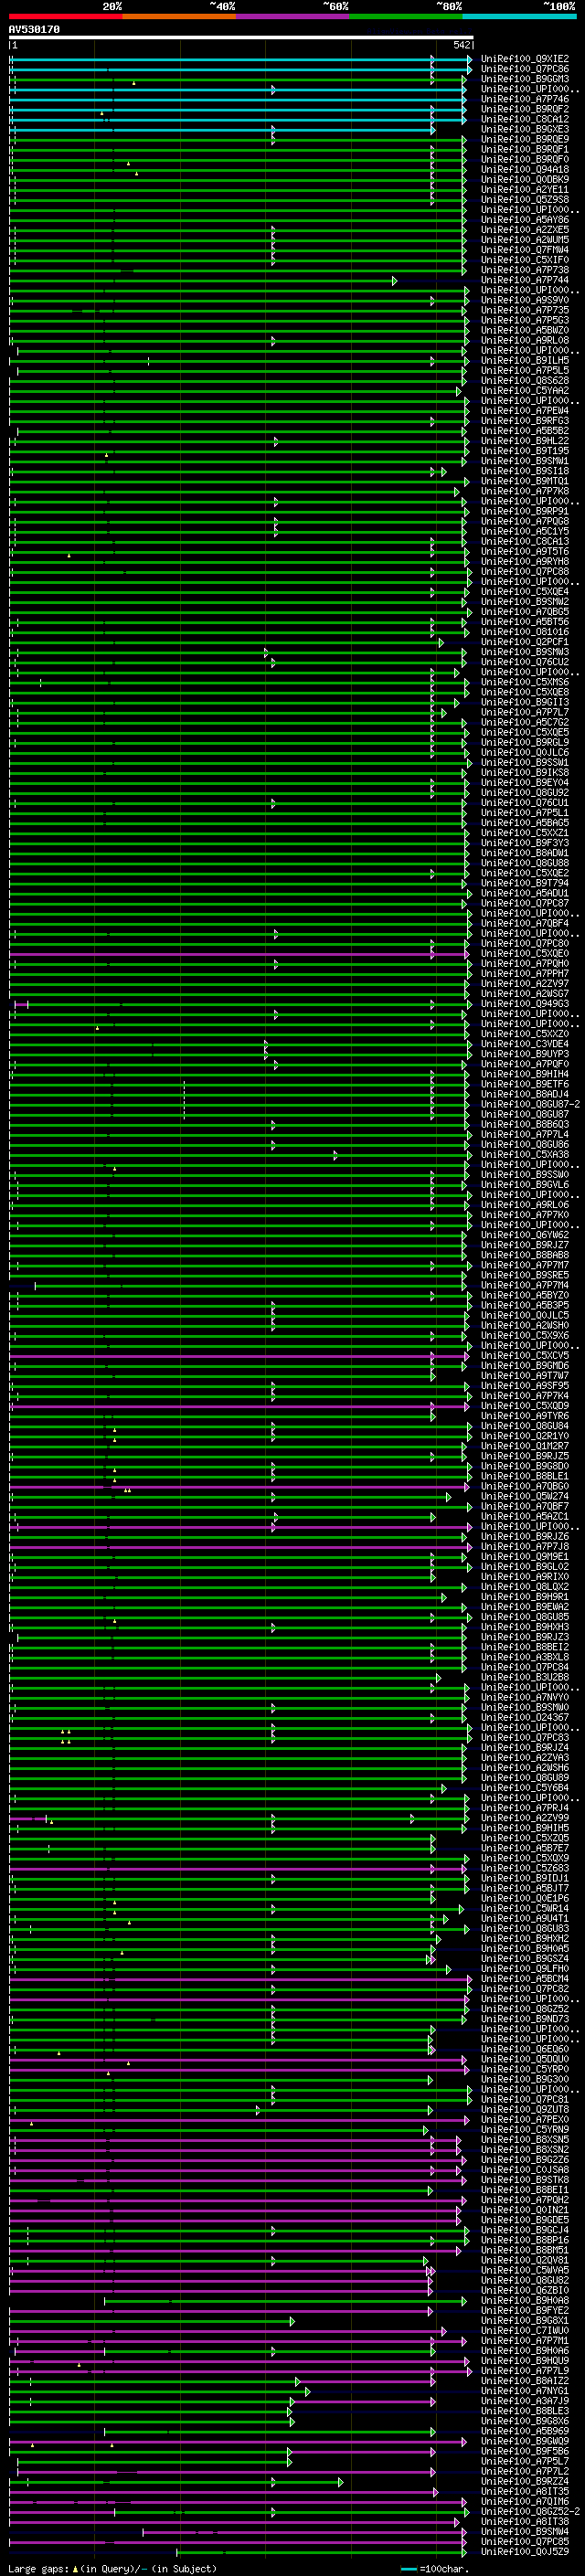Click hit UniRef100_Q1M2R7
The width and height of the screenshot is (585, 2576).
tap(525, 1446)
